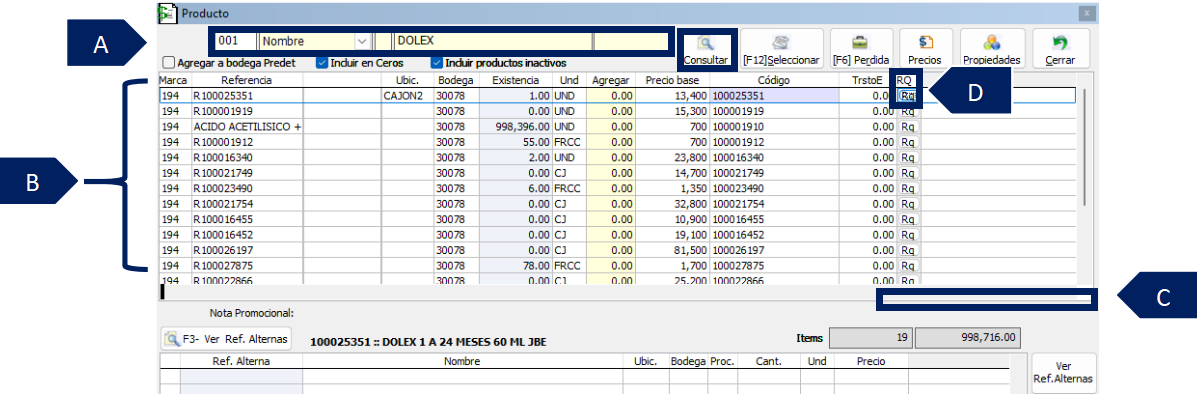Open the Propiedades button
This screenshot has width=1197, height=394.
click(x=992, y=50)
